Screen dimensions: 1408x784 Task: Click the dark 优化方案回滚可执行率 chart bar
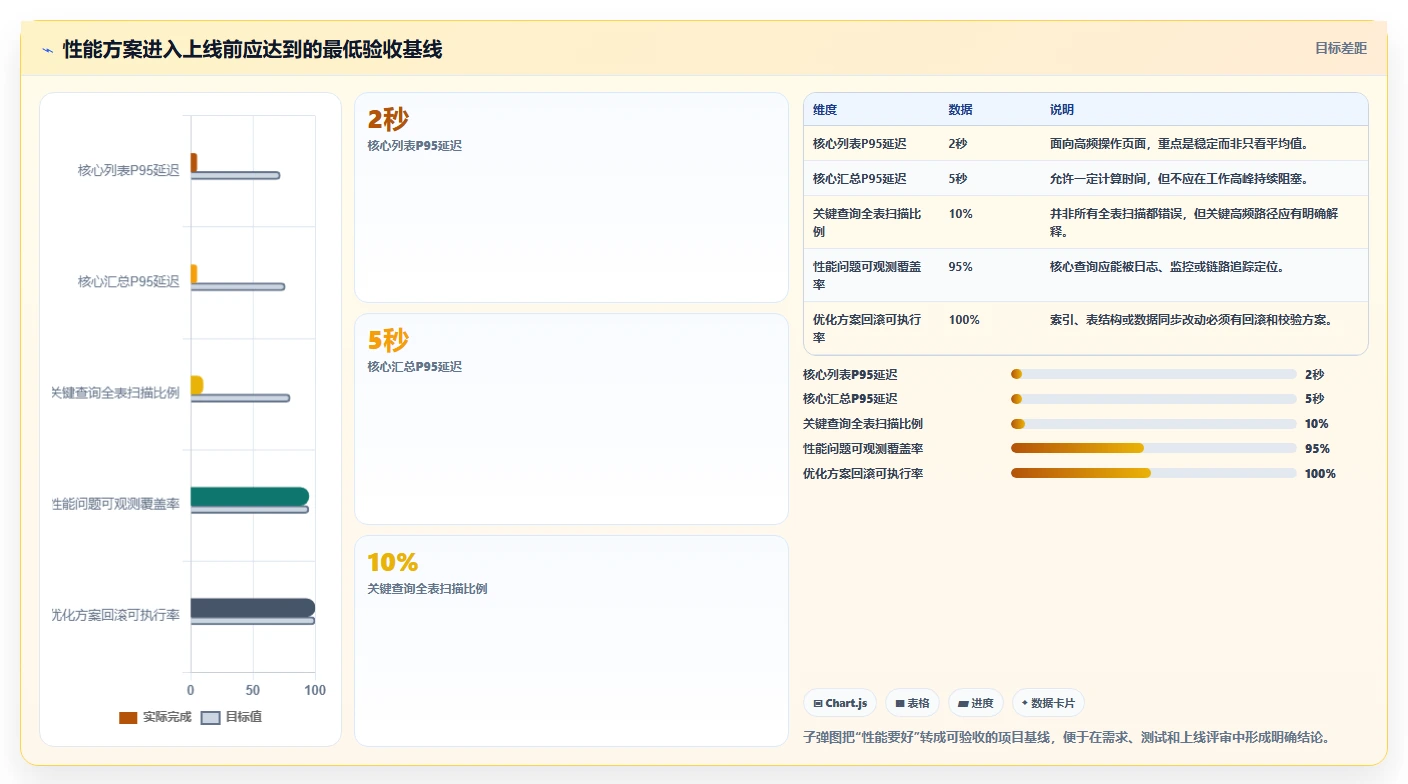tap(253, 607)
